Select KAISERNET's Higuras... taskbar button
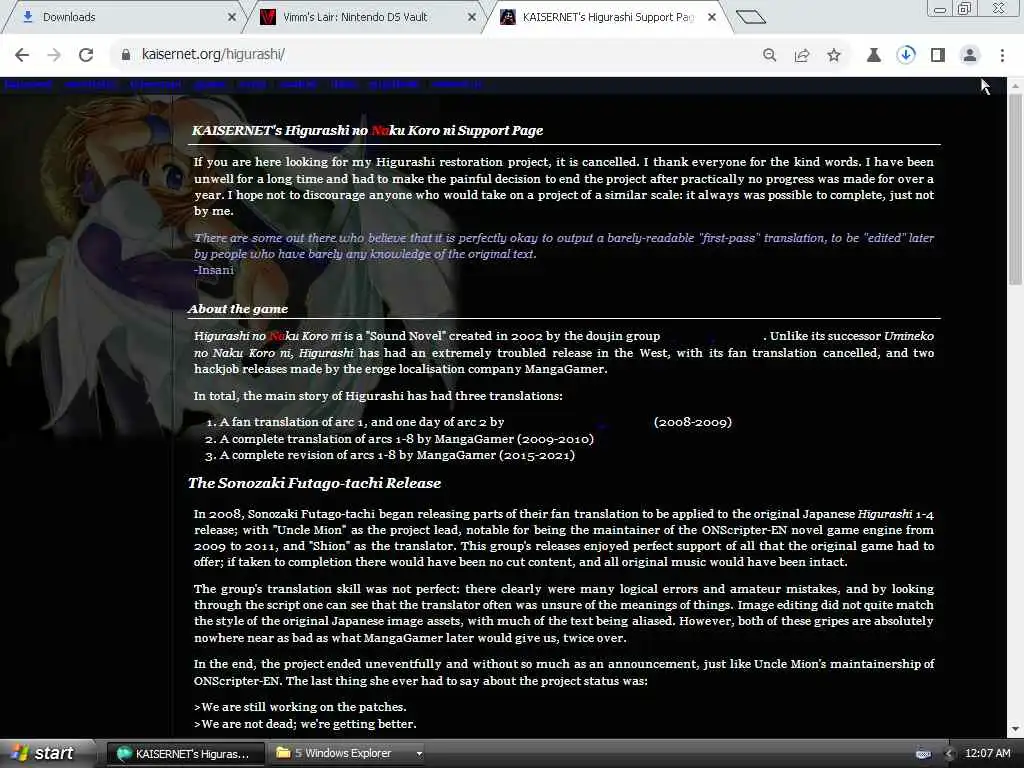 pyautogui.click(x=185, y=754)
